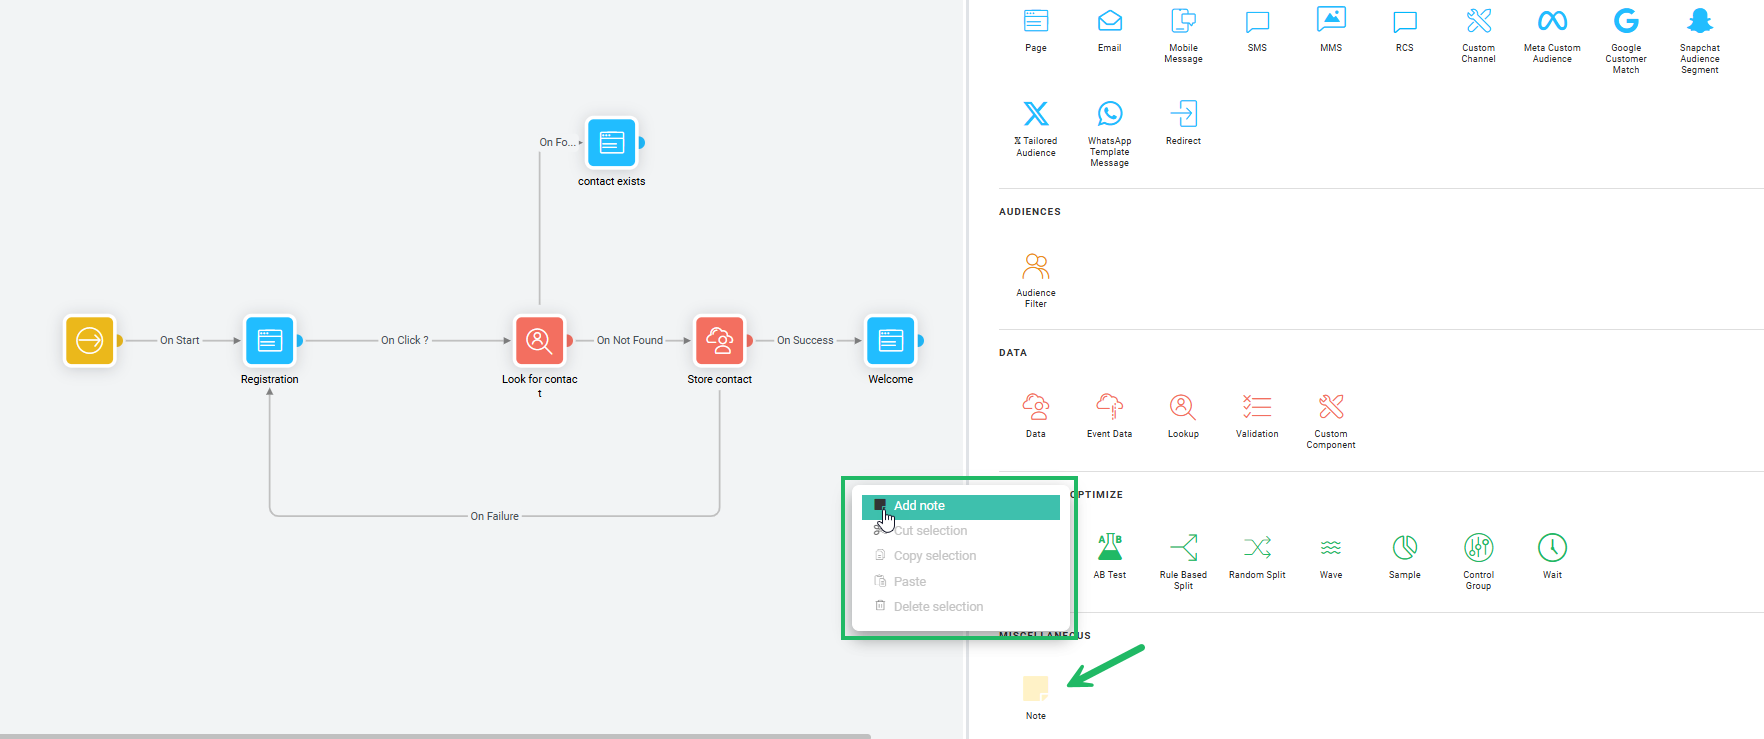Image resolution: width=1764 pixels, height=739 pixels.
Task: Pick the Control Group component
Action: tap(1478, 548)
